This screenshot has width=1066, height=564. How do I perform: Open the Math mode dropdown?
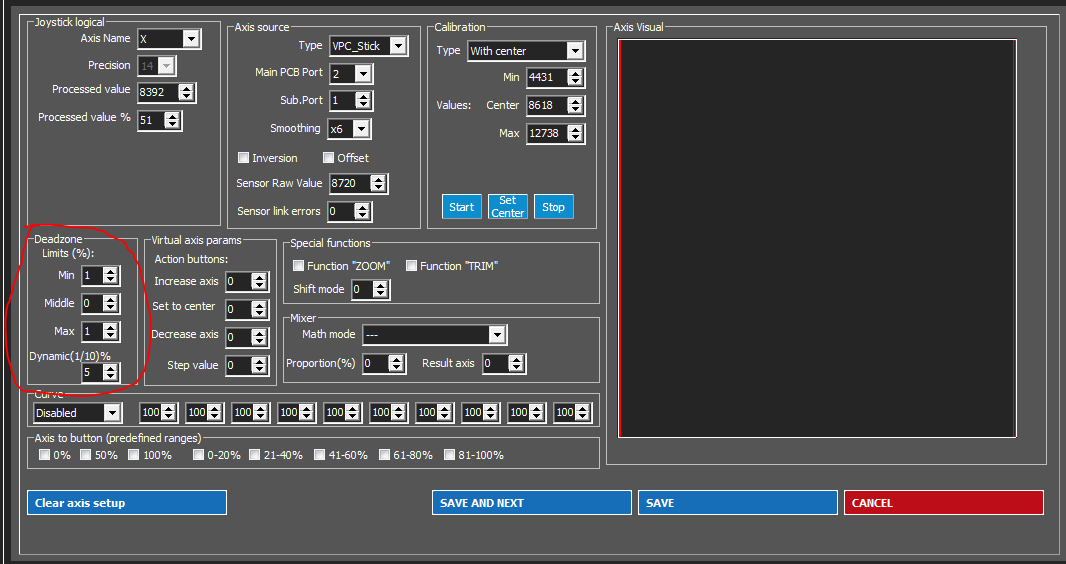[x=497, y=334]
